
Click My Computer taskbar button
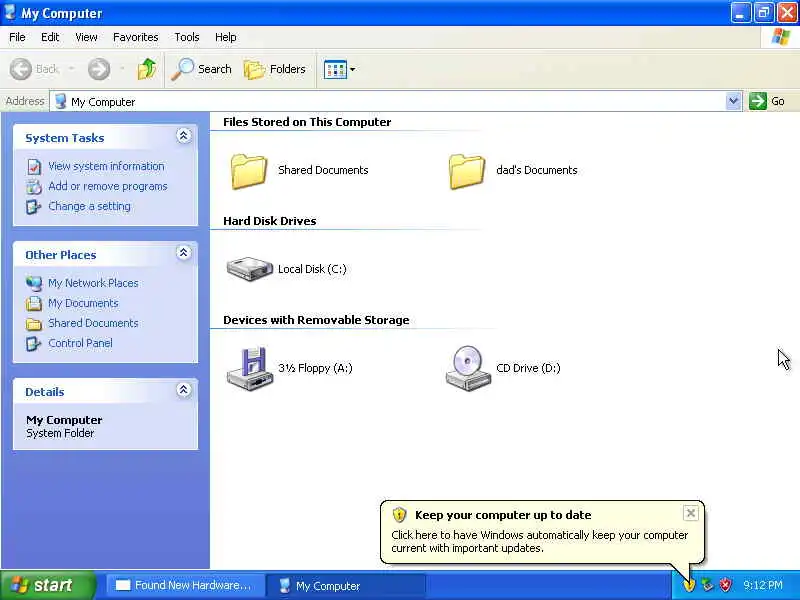point(346,585)
